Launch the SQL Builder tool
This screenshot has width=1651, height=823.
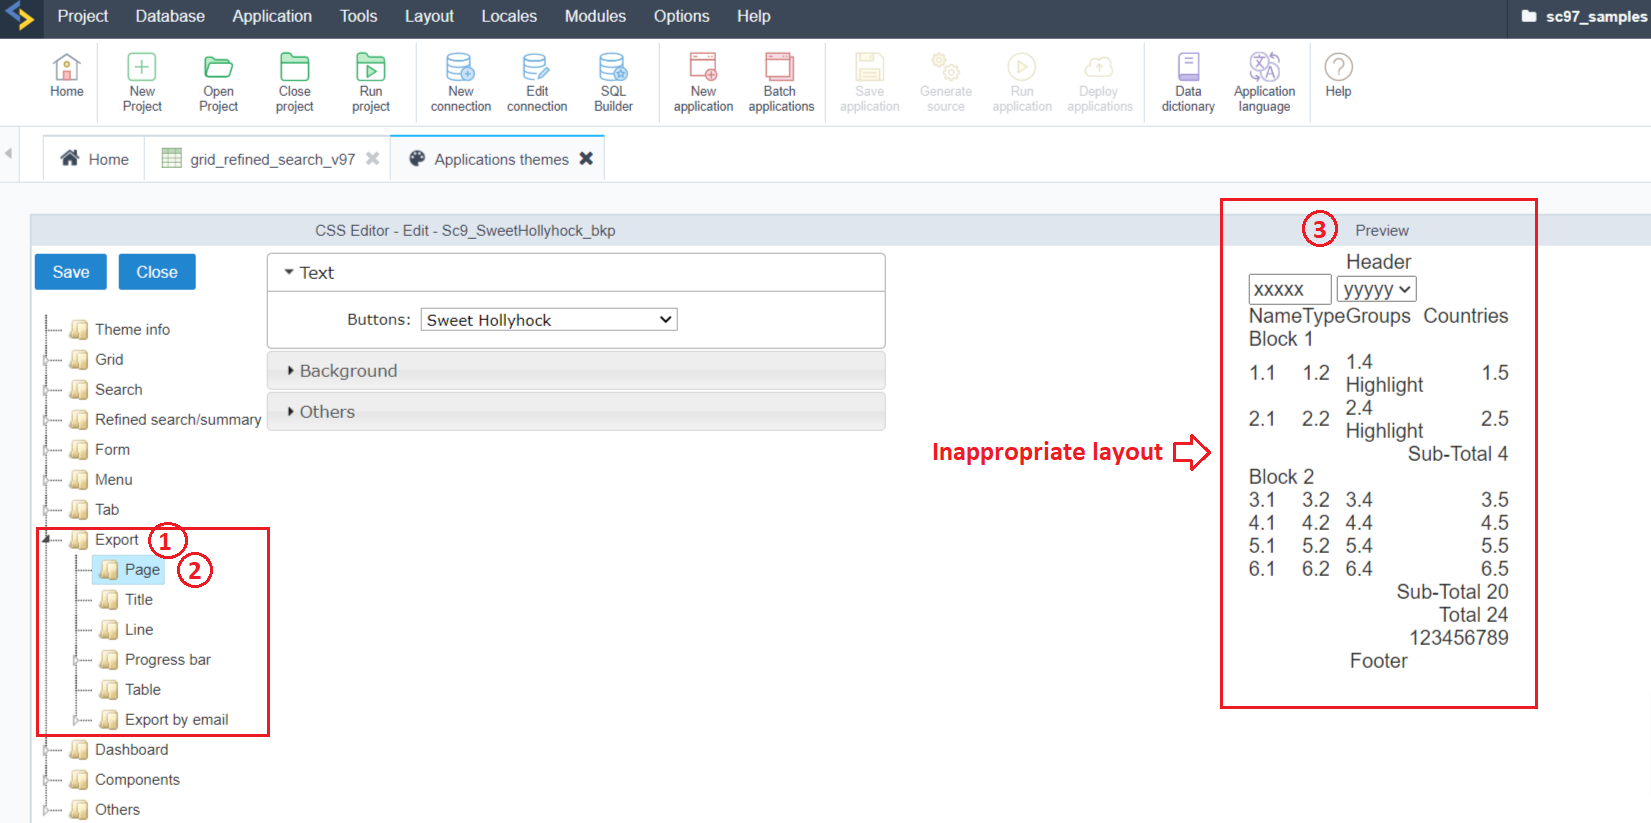[x=613, y=83]
